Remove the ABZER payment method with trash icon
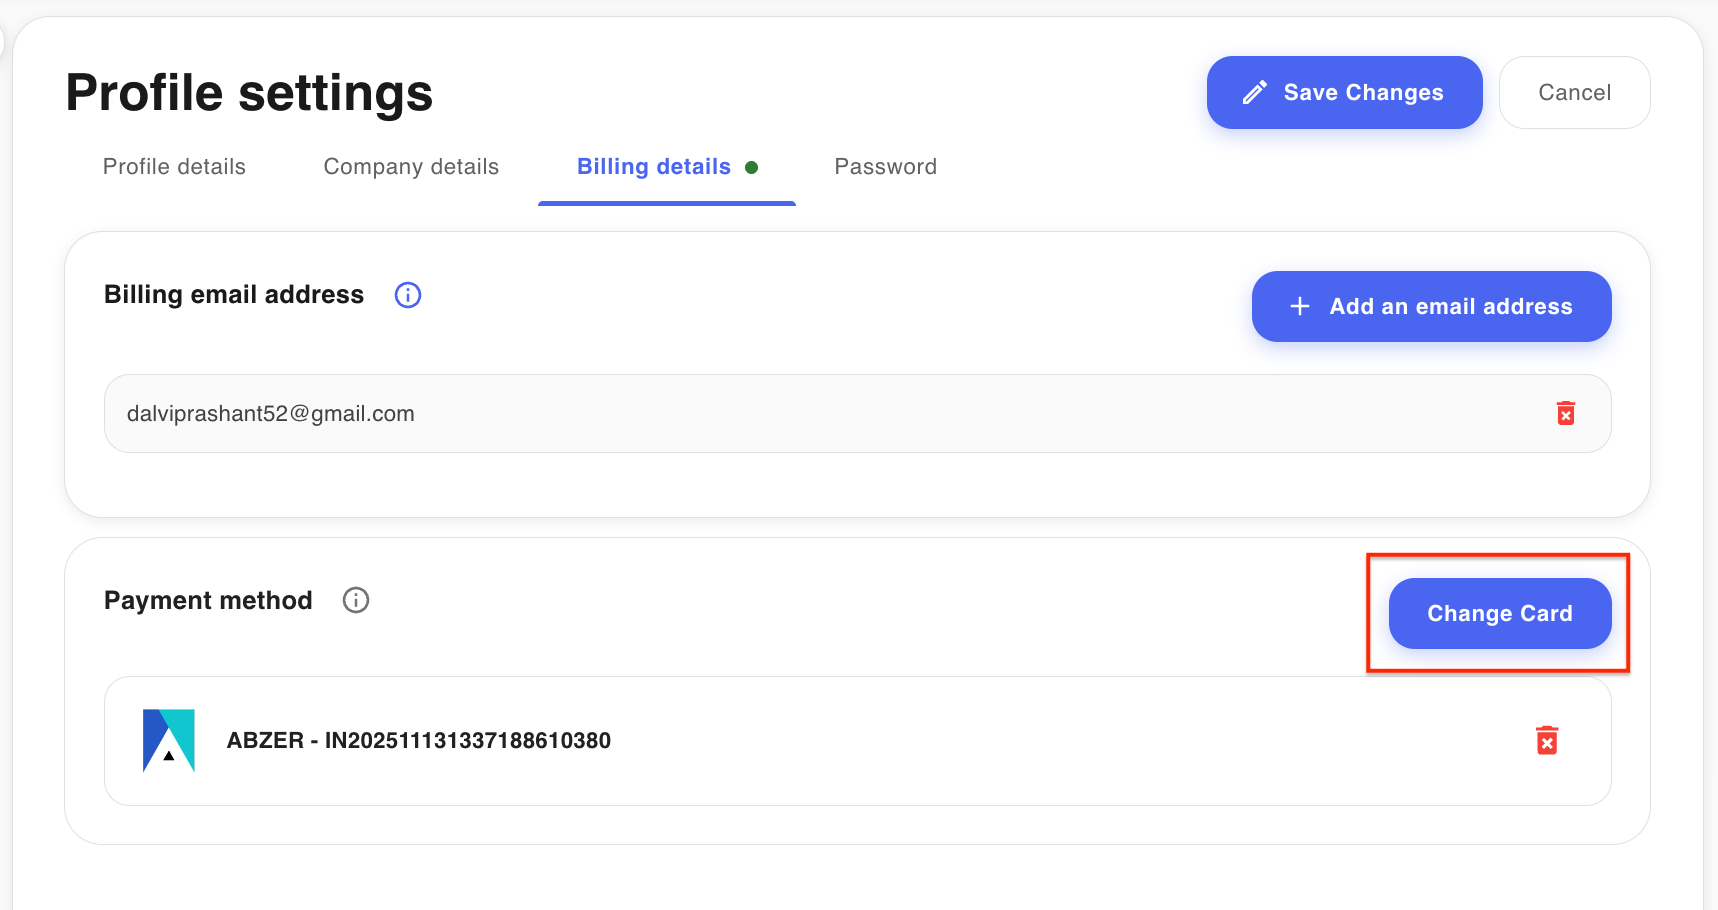This screenshot has width=1718, height=910. coord(1547,740)
